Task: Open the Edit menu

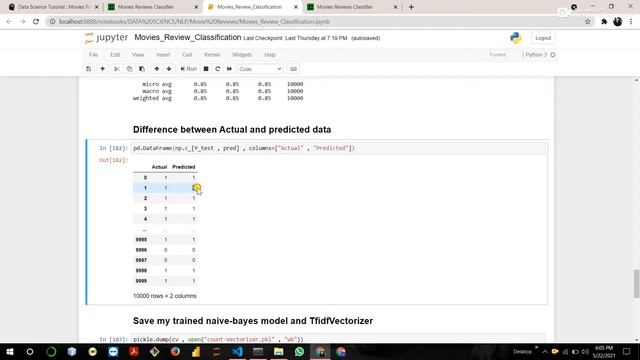Action: pyautogui.click(x=115, y=55)
